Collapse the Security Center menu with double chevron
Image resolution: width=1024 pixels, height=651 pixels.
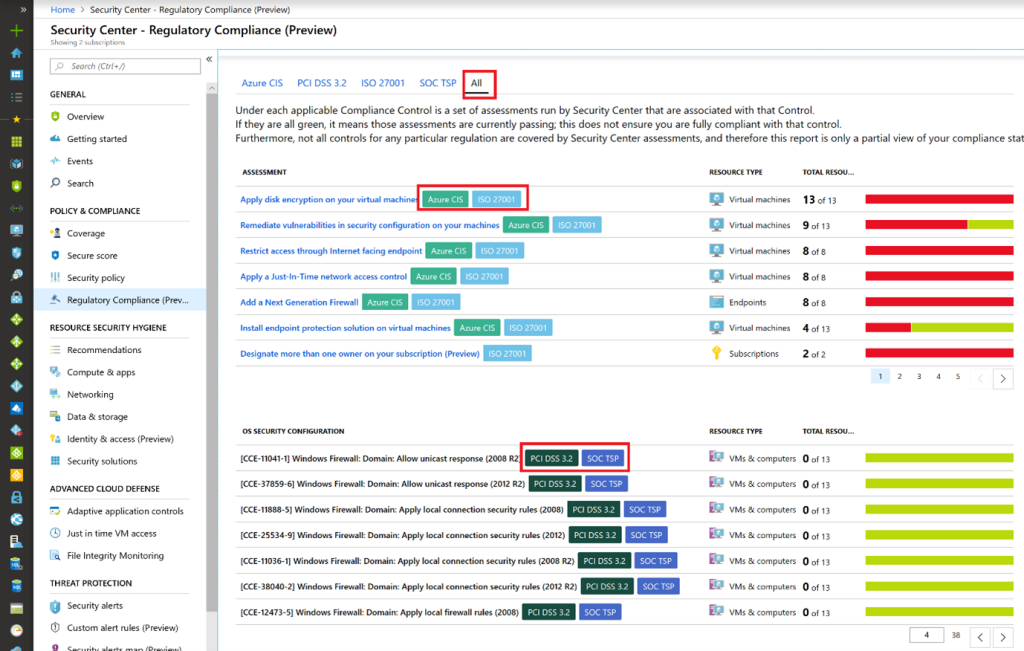[209, 59]
